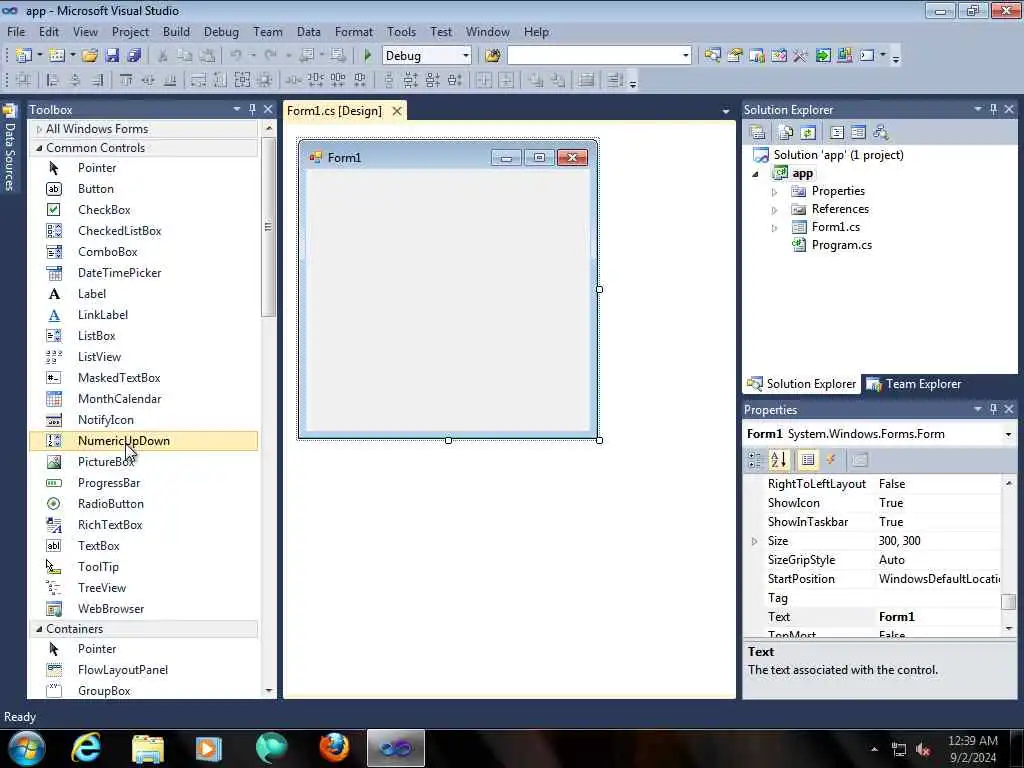The image size is (1024, 768).
Task: Pin the Toolbox panel with pushpin
Action: [252, 109]
